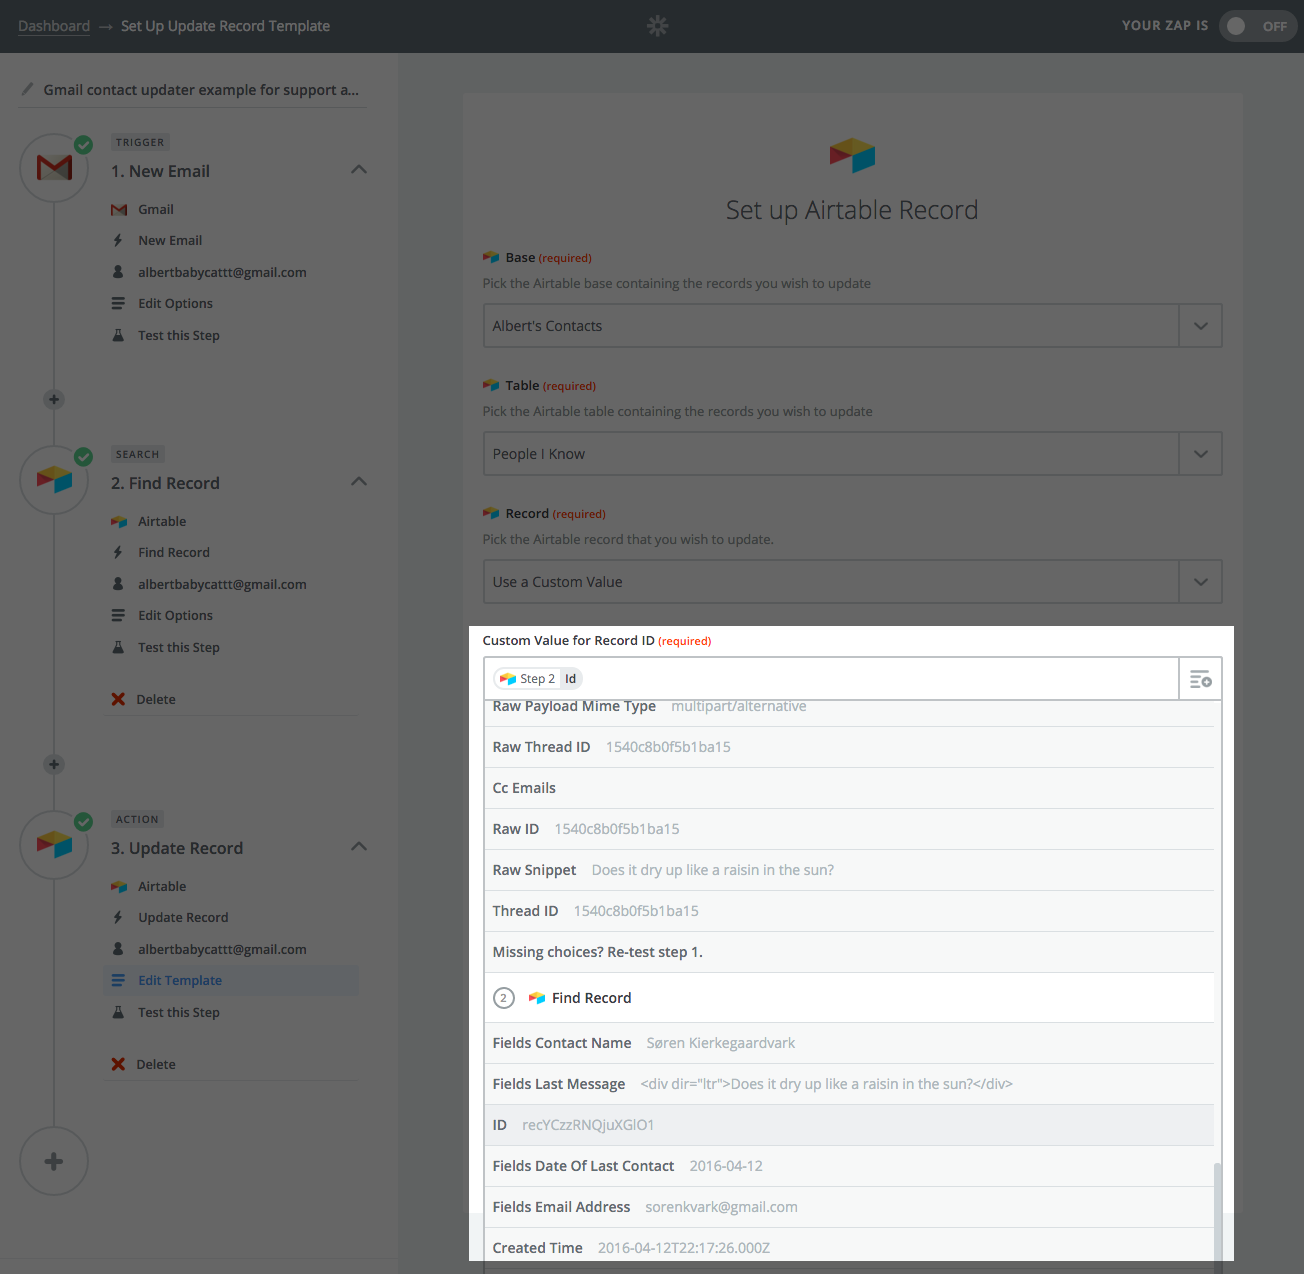The height and width of the screenshot is (1274, 1304).
Task: Open Edit Options in step 1
Action: tap(175, 303)
